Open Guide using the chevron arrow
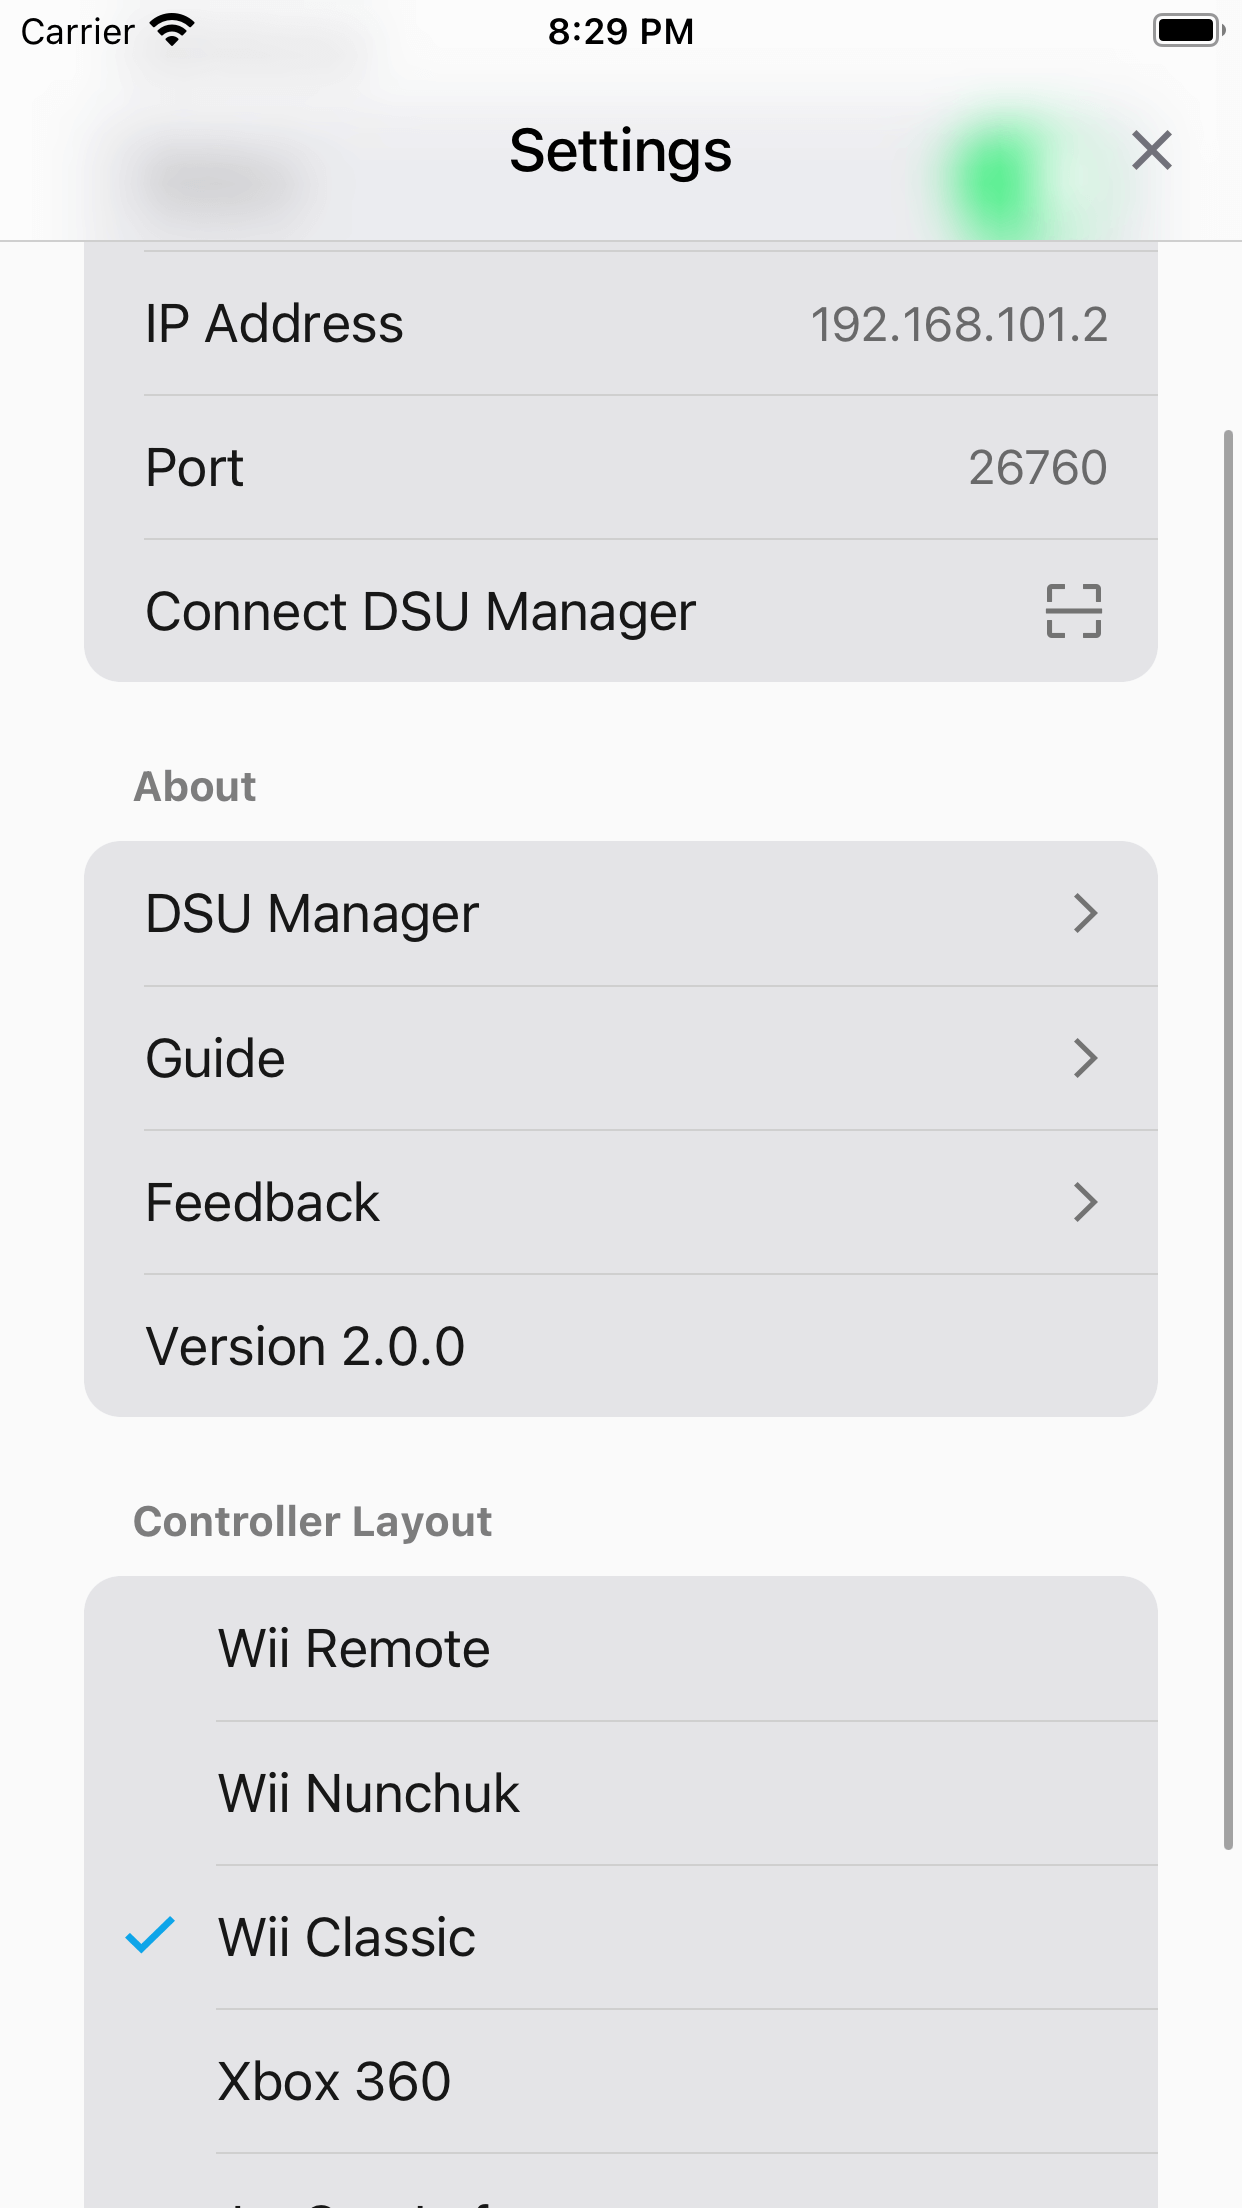Screen dimensions: 1242x2208 point(1085,1058)
